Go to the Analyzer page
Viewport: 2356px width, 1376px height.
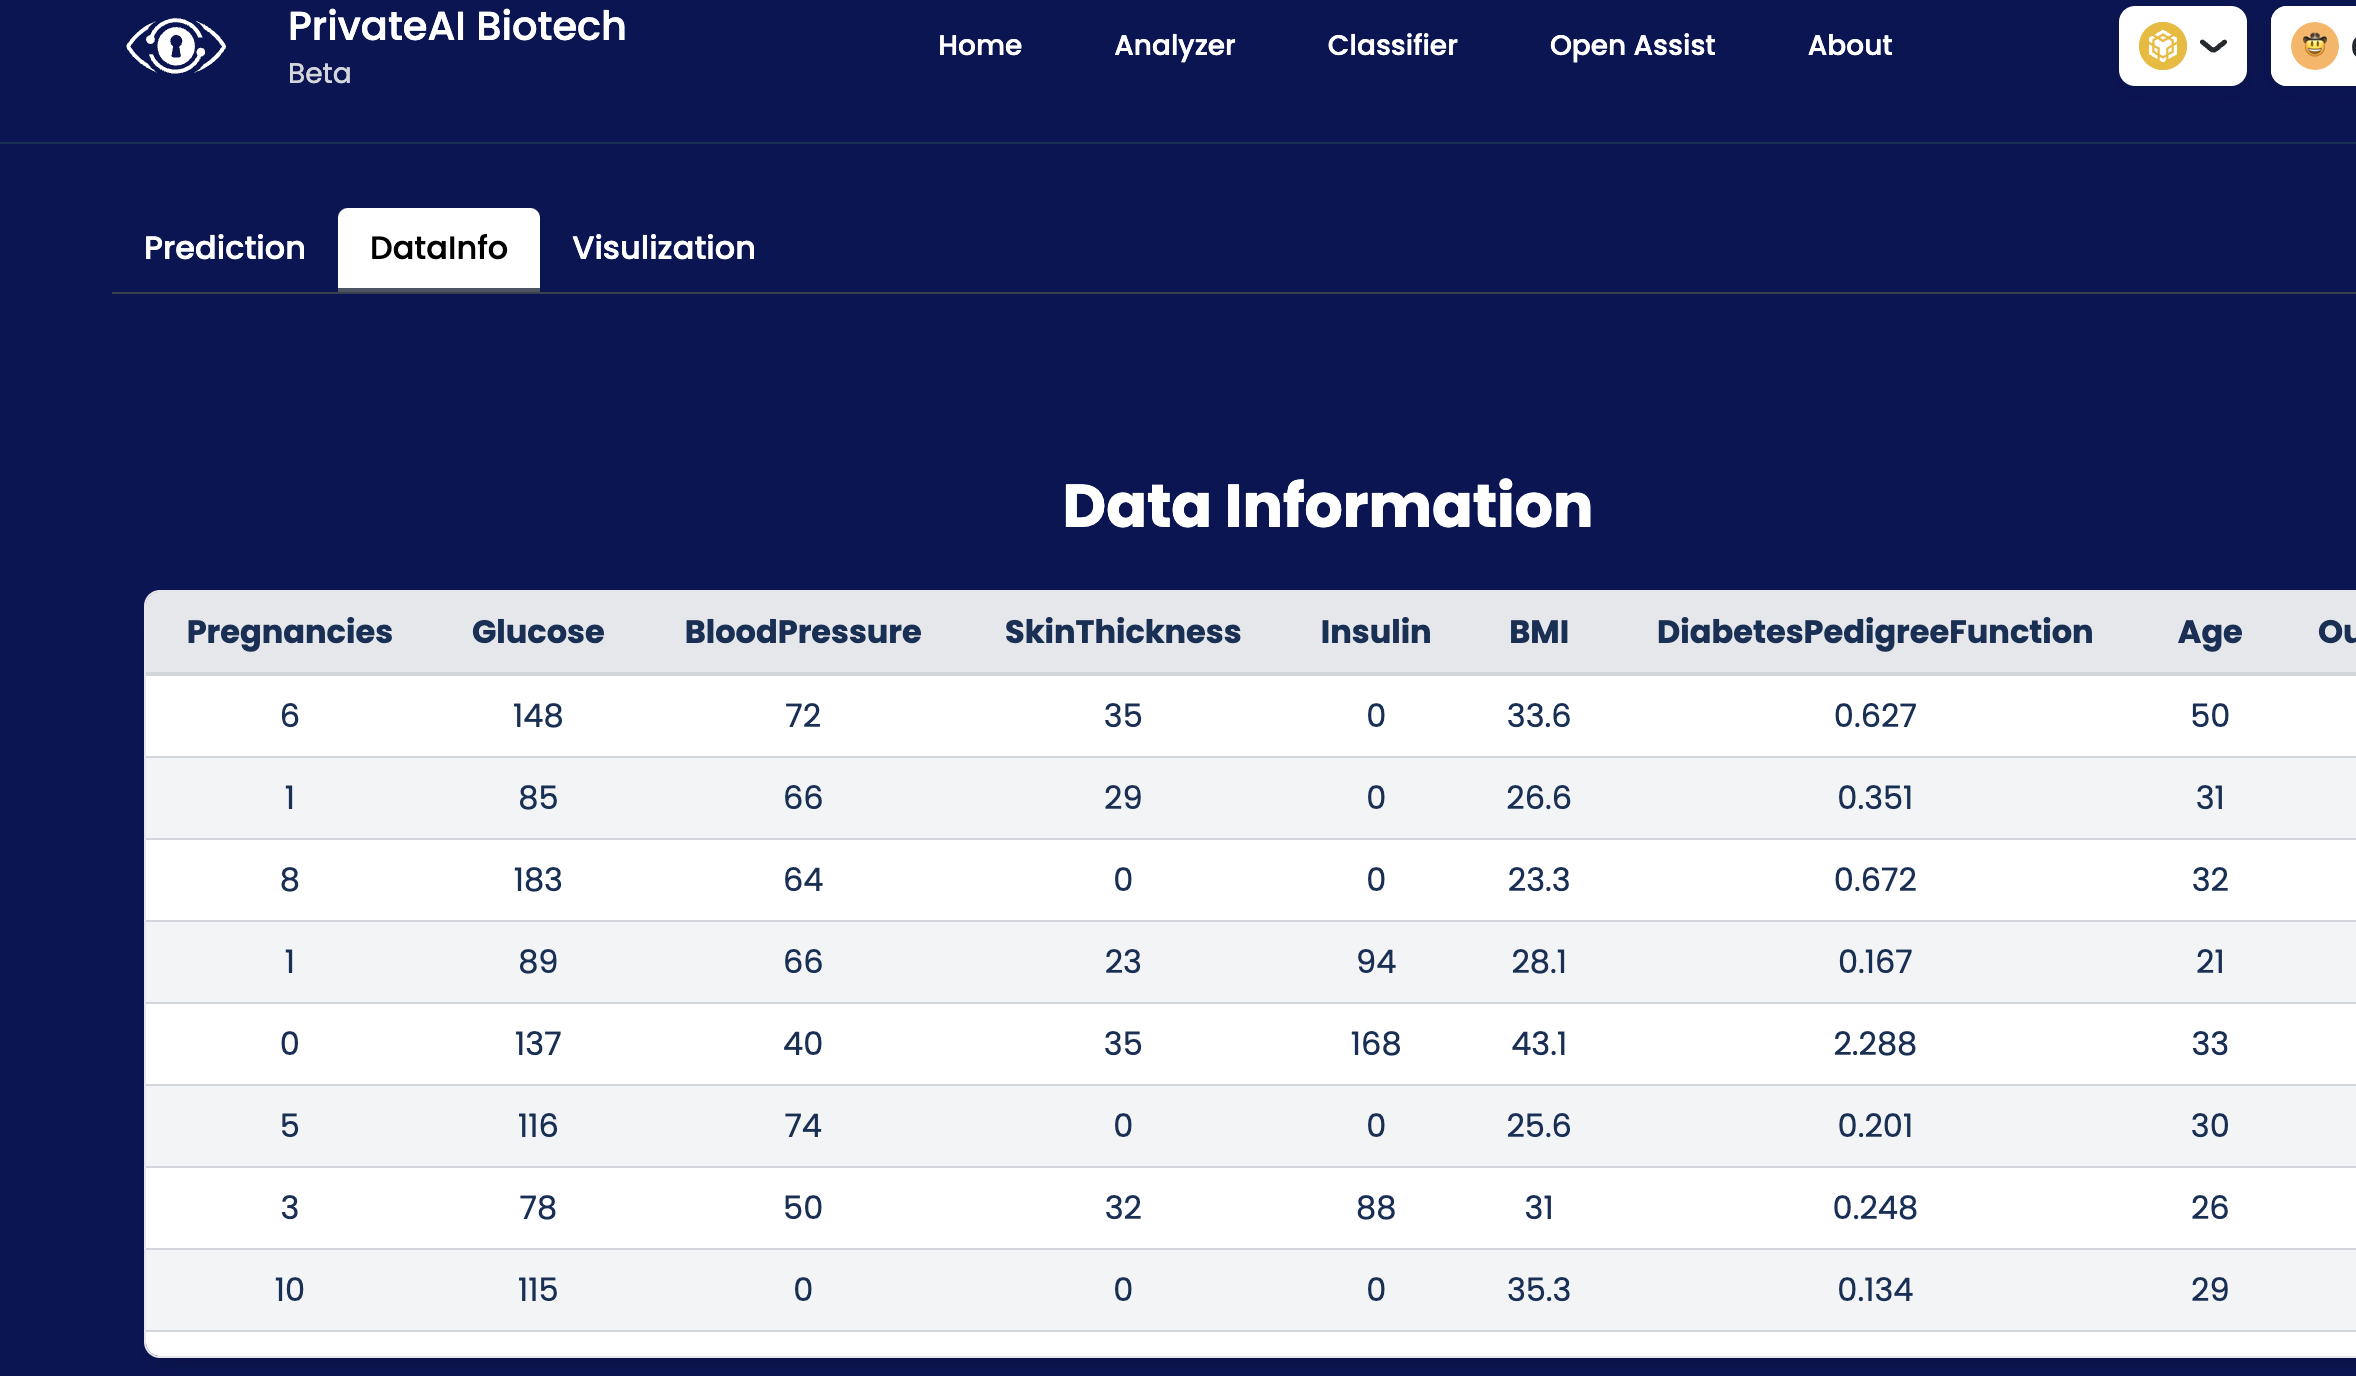point(1174,45)
